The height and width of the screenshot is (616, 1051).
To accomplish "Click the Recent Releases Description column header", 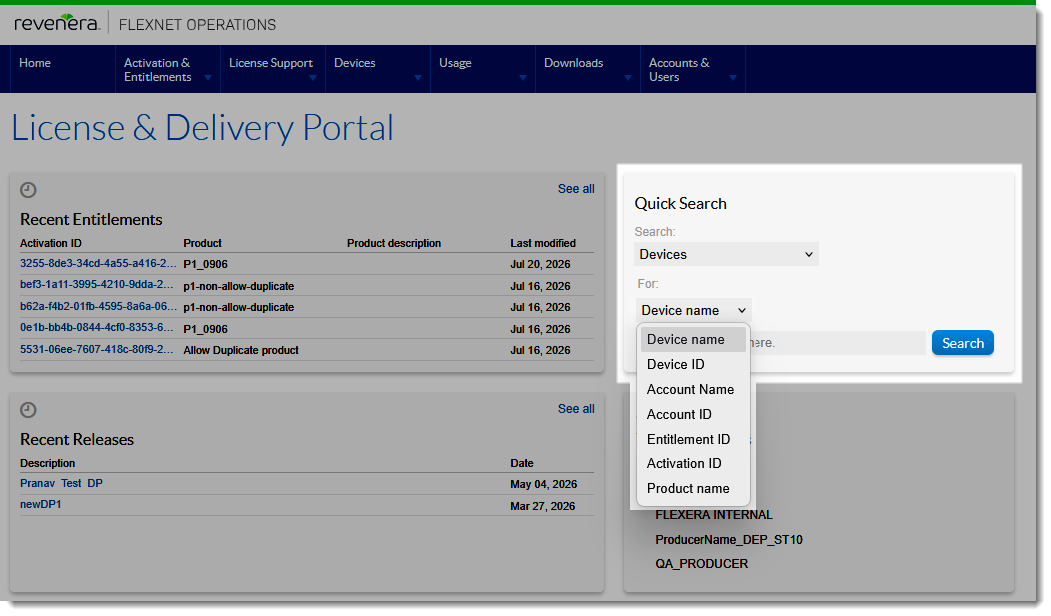I will (48, 463).
